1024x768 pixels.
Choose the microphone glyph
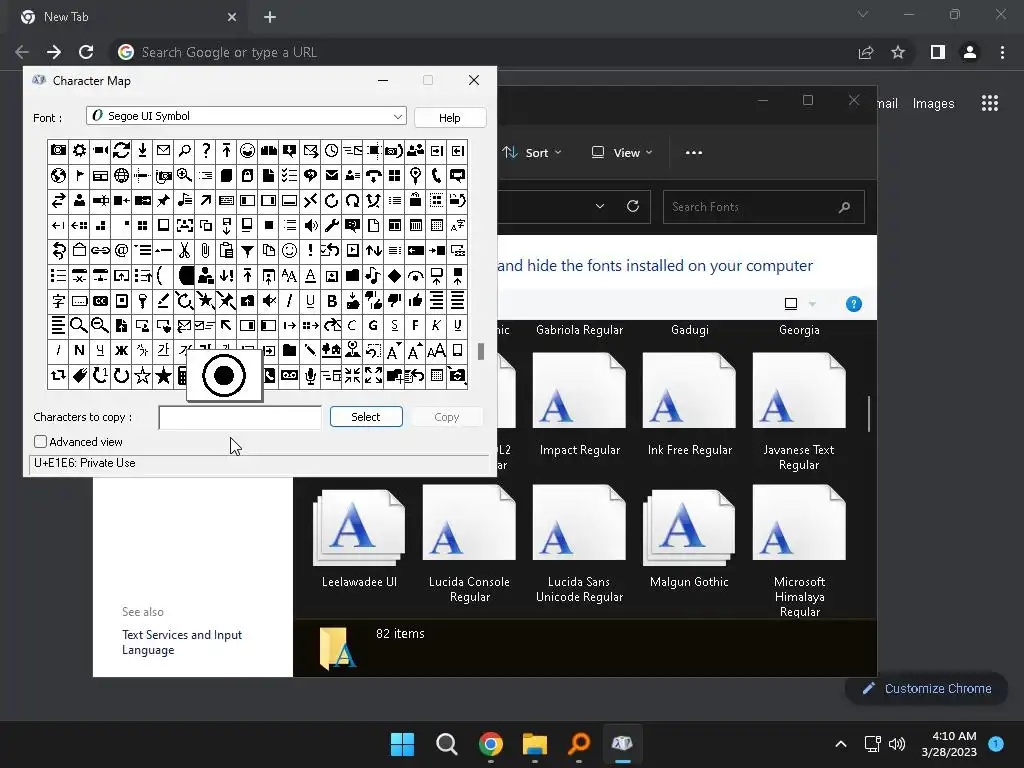[x=310, y=376]
